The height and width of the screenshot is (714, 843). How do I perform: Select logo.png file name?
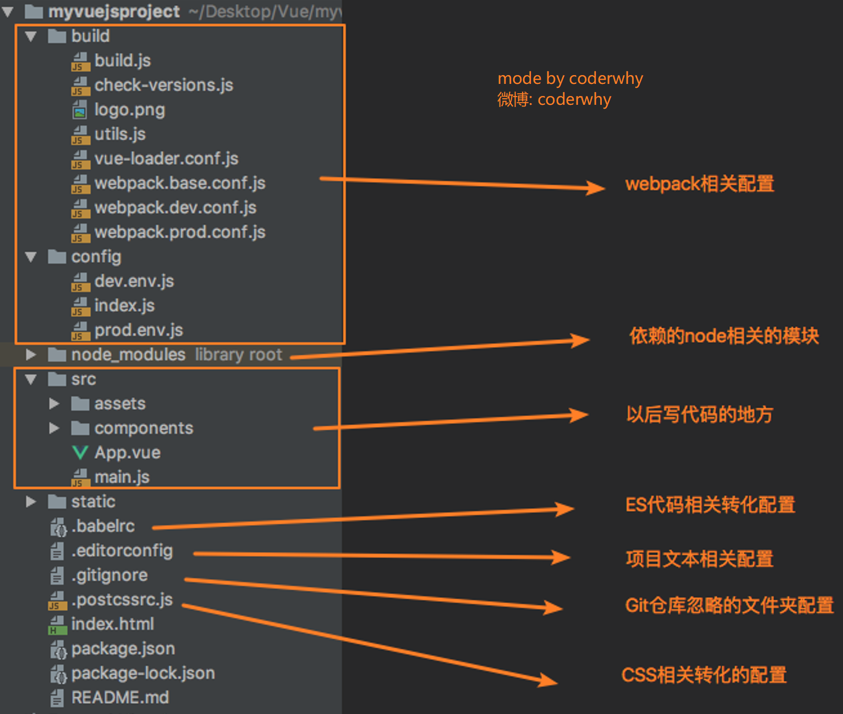[130, 110]
